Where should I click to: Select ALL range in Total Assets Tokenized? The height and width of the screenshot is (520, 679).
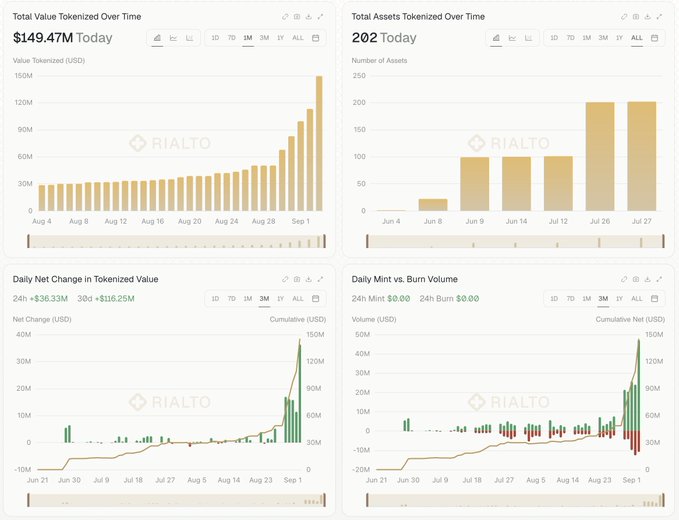(x=637, y=38)
